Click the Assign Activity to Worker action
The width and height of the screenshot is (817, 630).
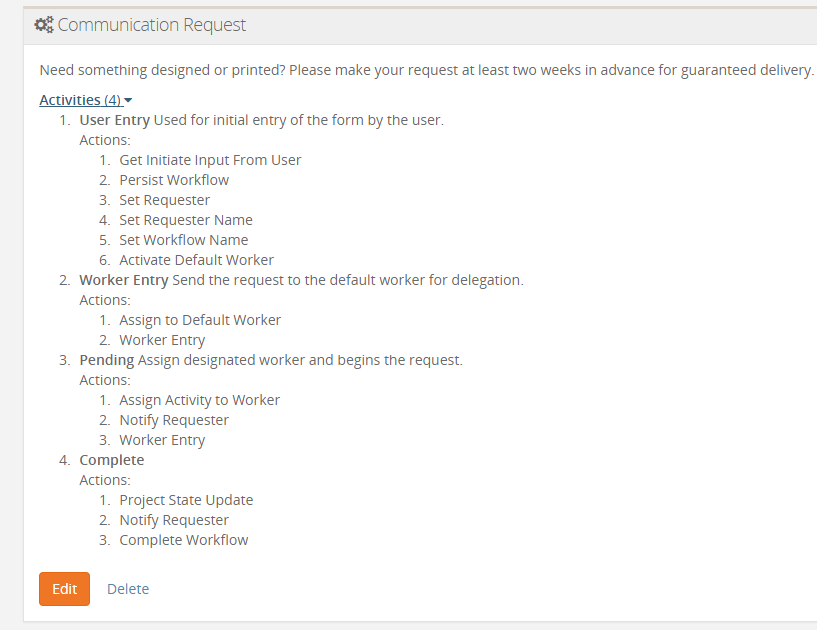(199, 400)
